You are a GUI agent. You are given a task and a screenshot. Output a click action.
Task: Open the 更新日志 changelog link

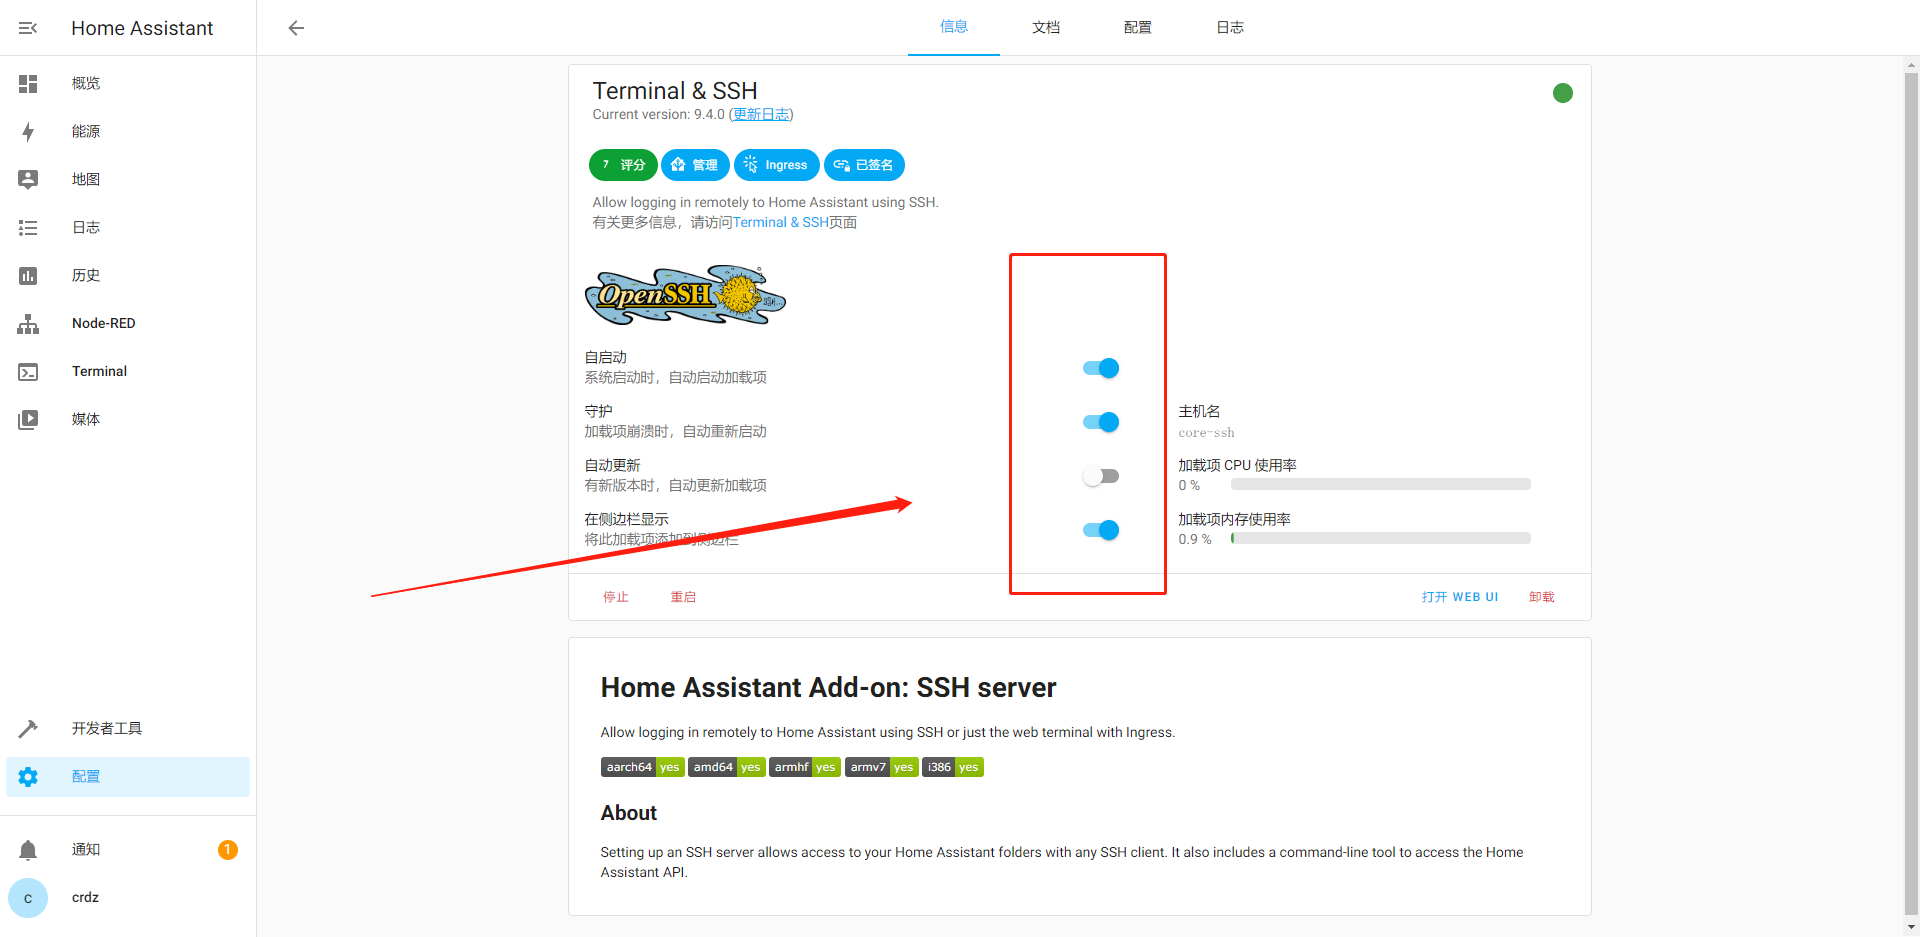click(761, 115)
